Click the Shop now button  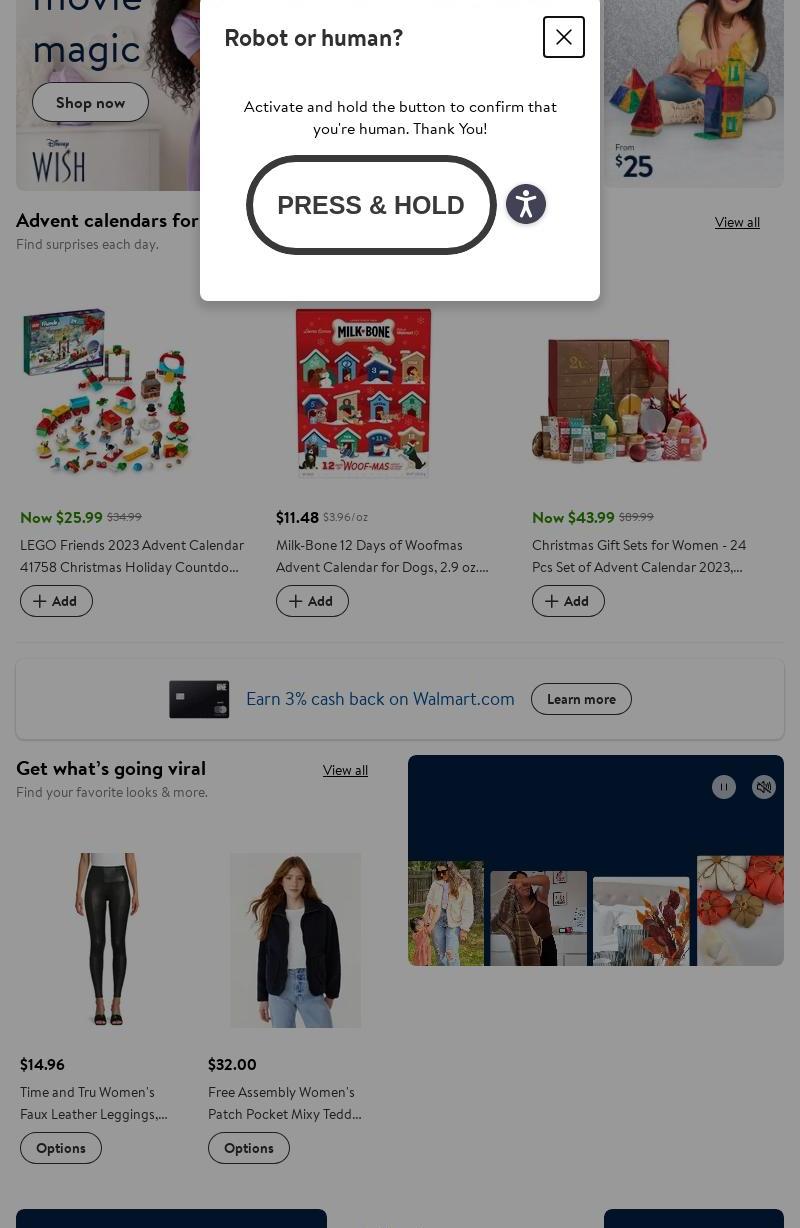click(x=90, y=102)
